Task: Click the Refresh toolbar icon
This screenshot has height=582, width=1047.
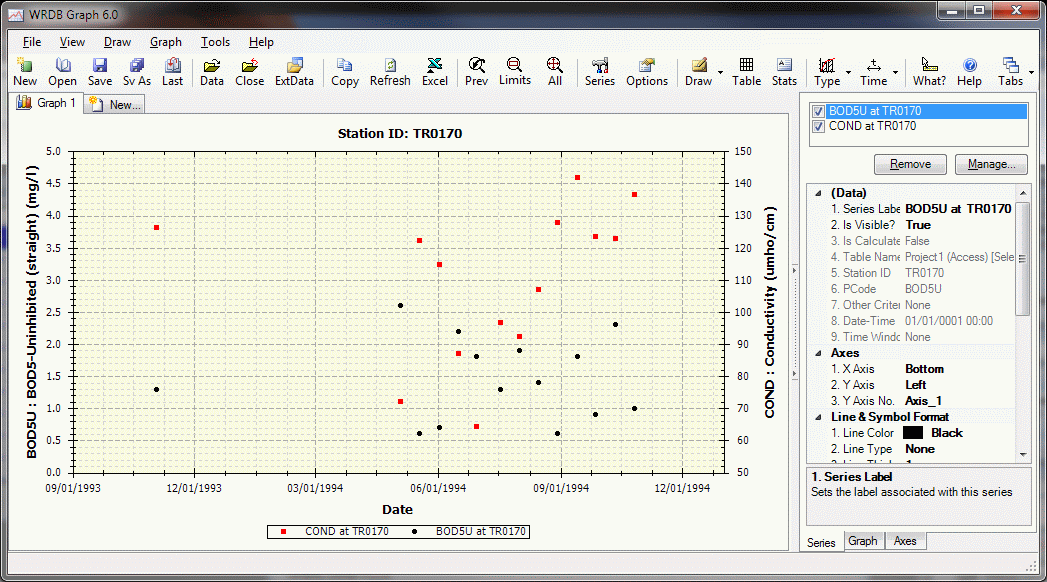Action: [390, 71]
